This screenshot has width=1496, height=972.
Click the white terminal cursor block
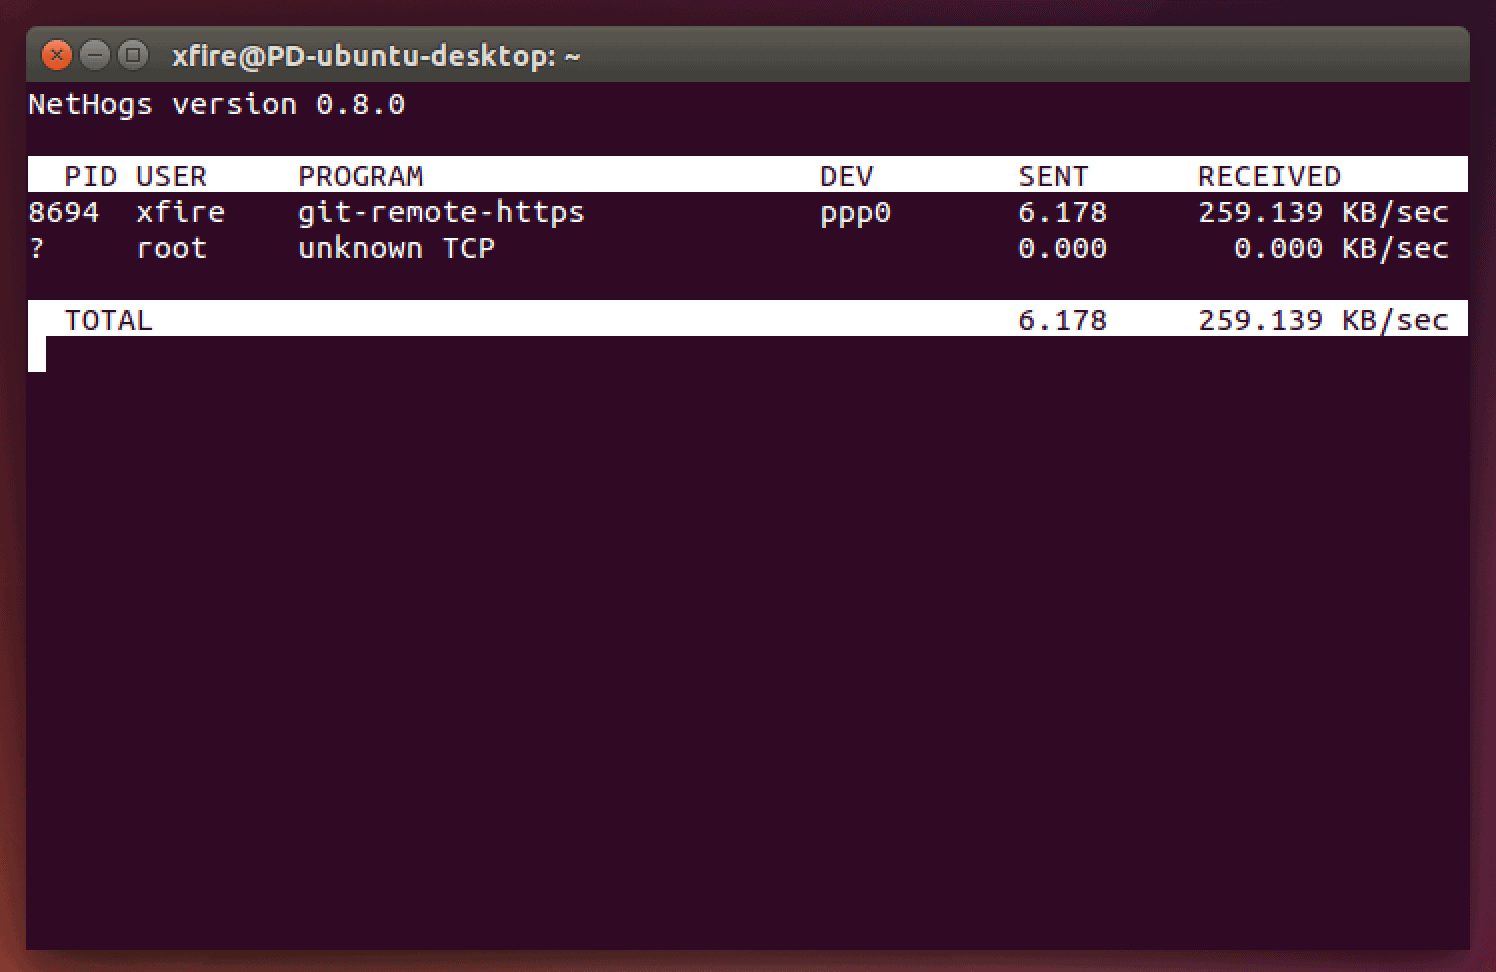coord(37,355)
